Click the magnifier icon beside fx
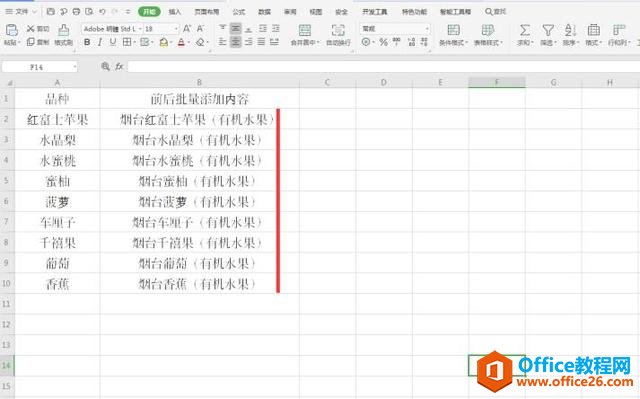Image resolution: width=640 pixels, height=399 pixels. (x=105, y=66)
